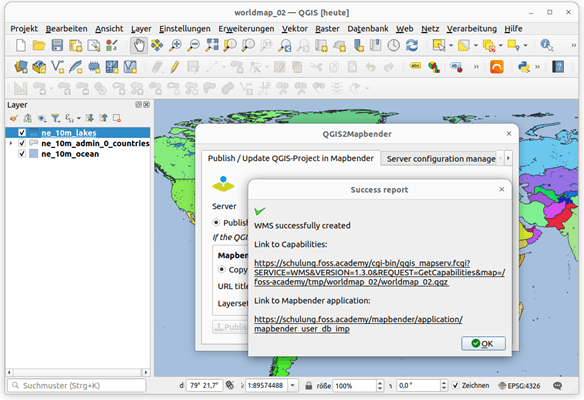The height and width of the screenshot is (400, 584).
Task: Open the expand-all dropdown in Layer panel
Action: tap(79, 118)
